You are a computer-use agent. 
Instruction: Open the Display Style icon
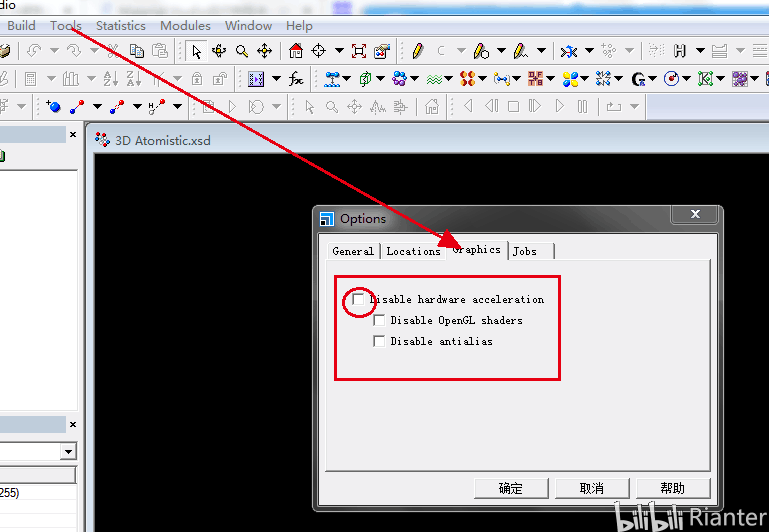click(x=382, y=51)
